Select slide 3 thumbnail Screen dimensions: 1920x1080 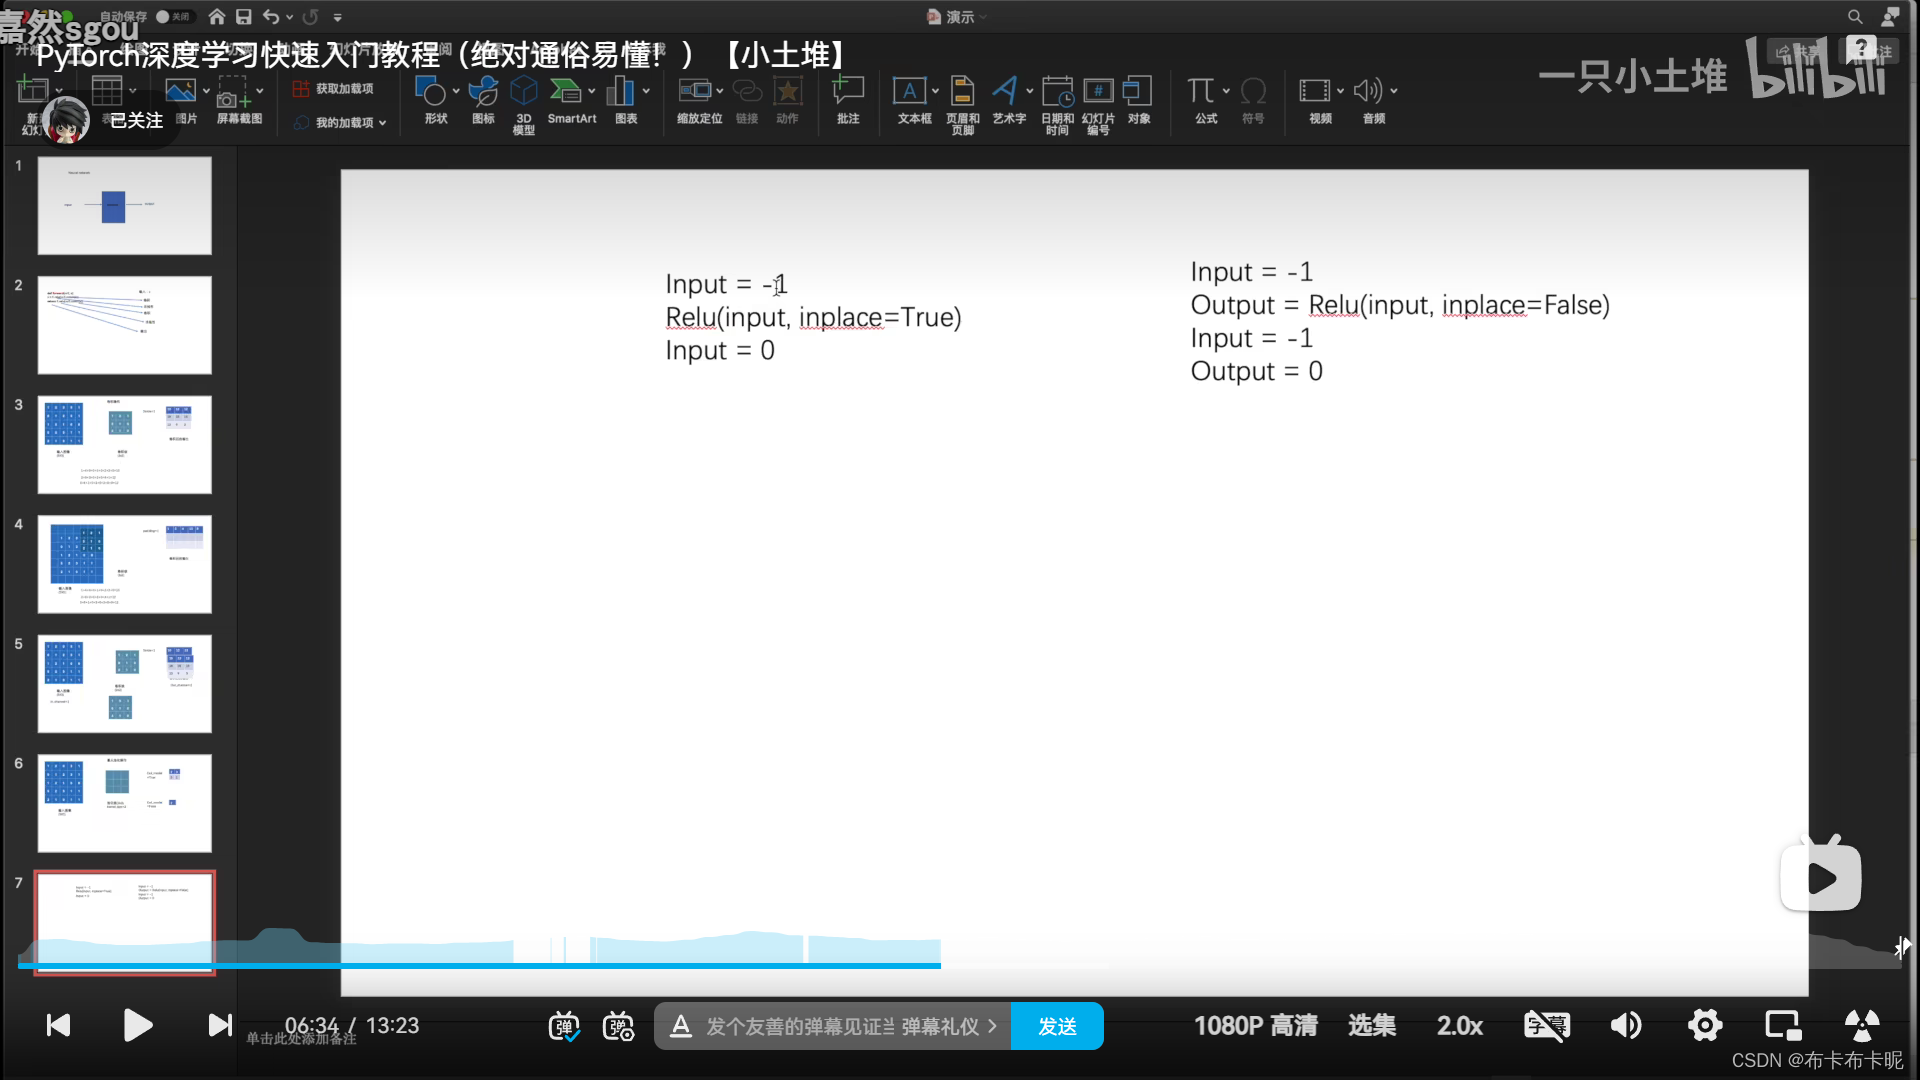125,445
